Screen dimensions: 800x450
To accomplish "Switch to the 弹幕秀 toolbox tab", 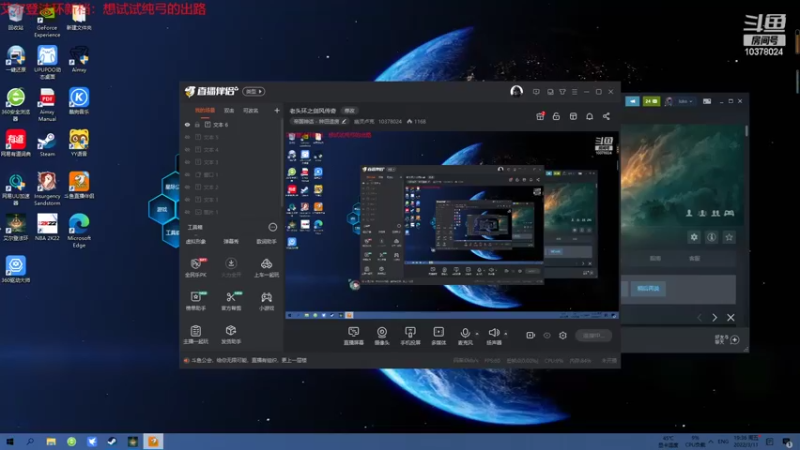I will (231, 242).
